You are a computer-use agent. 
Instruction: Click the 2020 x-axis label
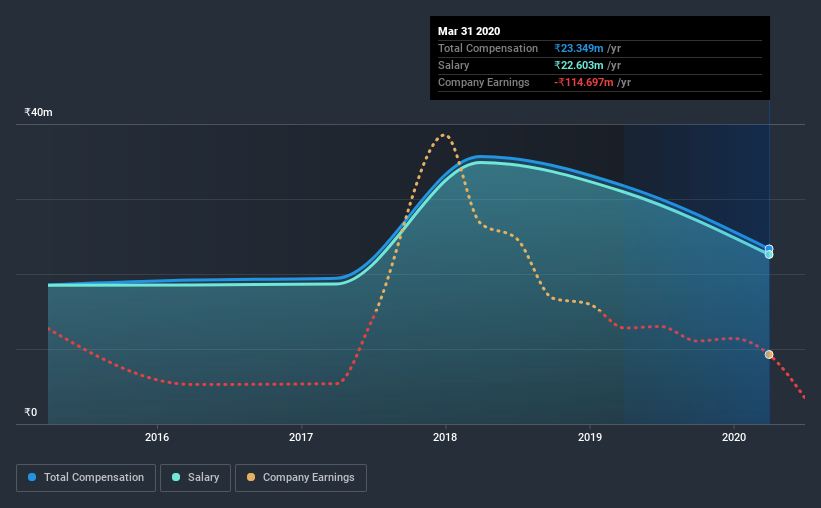tap(734, 437)
